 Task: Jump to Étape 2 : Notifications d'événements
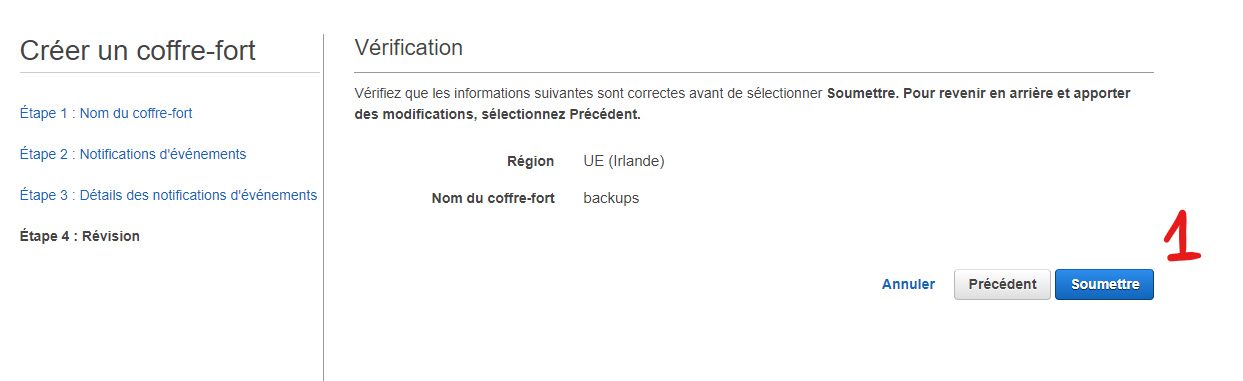click(x=133, y=154)
